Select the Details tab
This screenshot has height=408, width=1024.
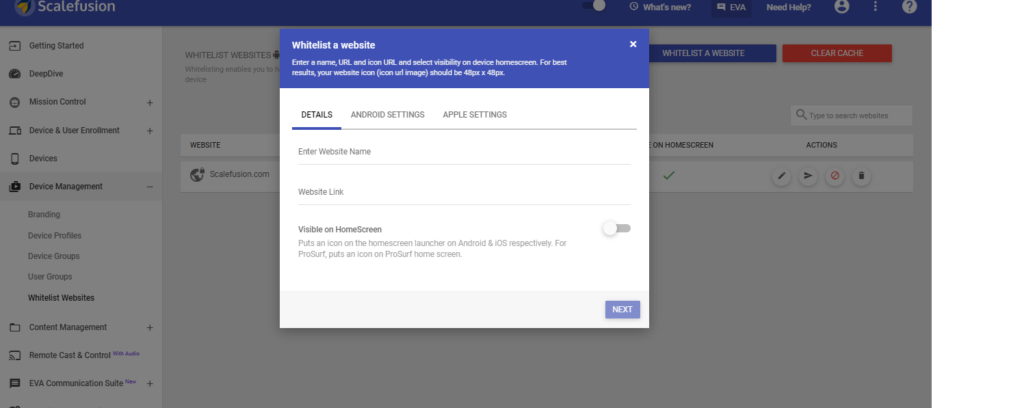point(317,115)
